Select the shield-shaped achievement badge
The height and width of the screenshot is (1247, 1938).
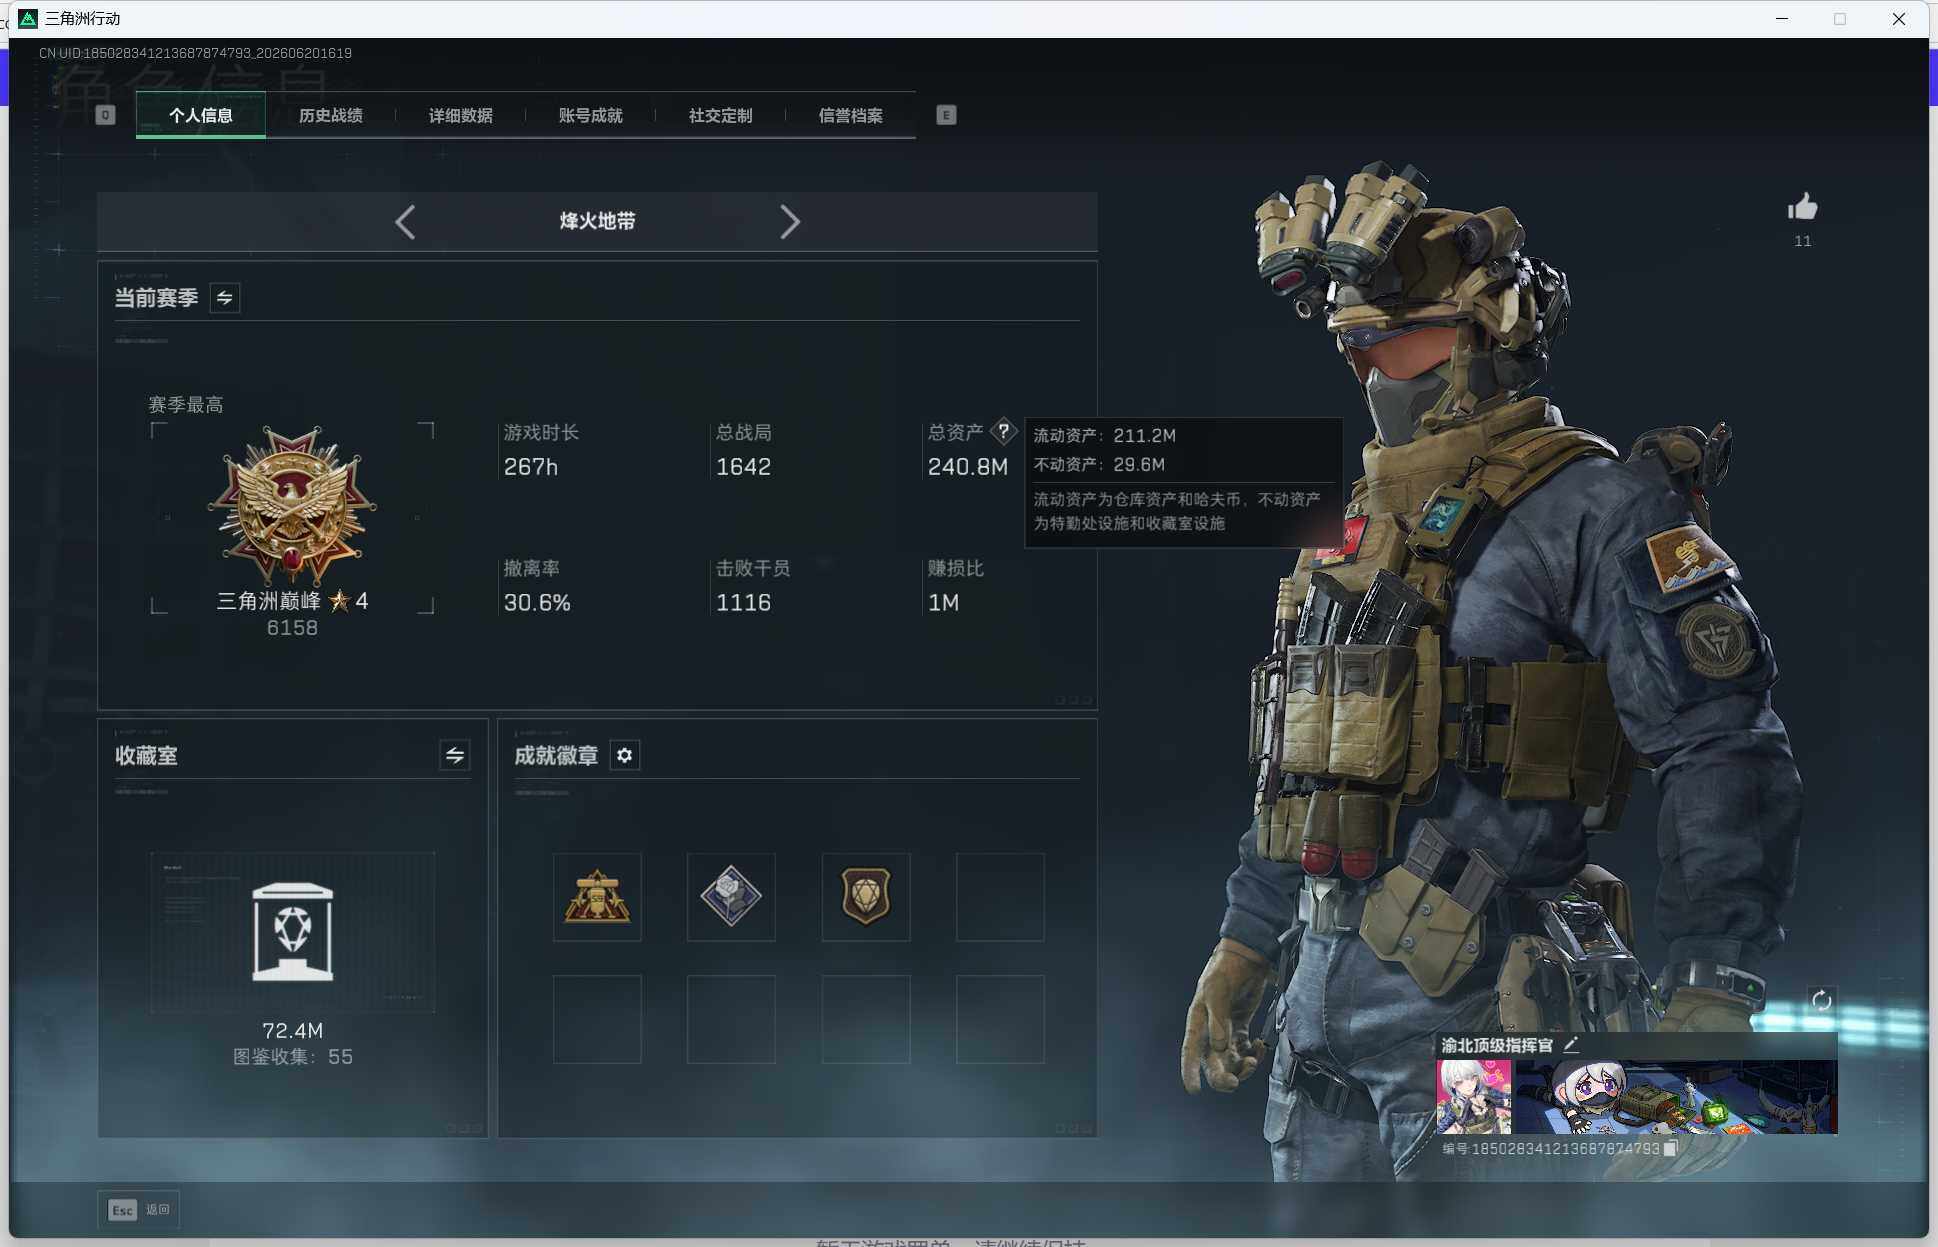pyautogui.click(x=866, y=897)
